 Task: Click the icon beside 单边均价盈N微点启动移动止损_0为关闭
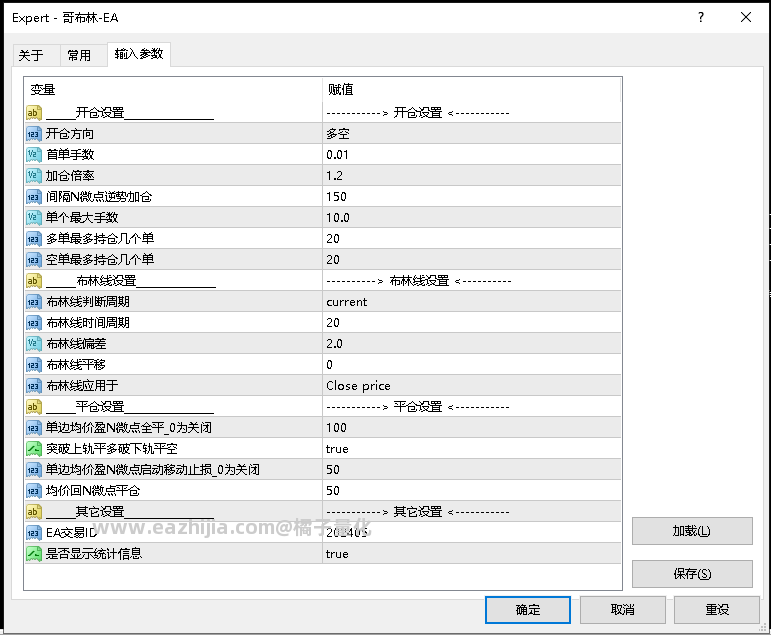(x=33, y=470)
